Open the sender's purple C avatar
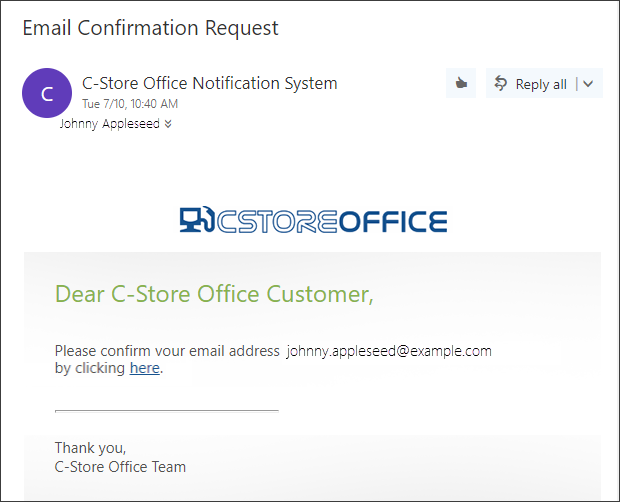 point(47,93)
